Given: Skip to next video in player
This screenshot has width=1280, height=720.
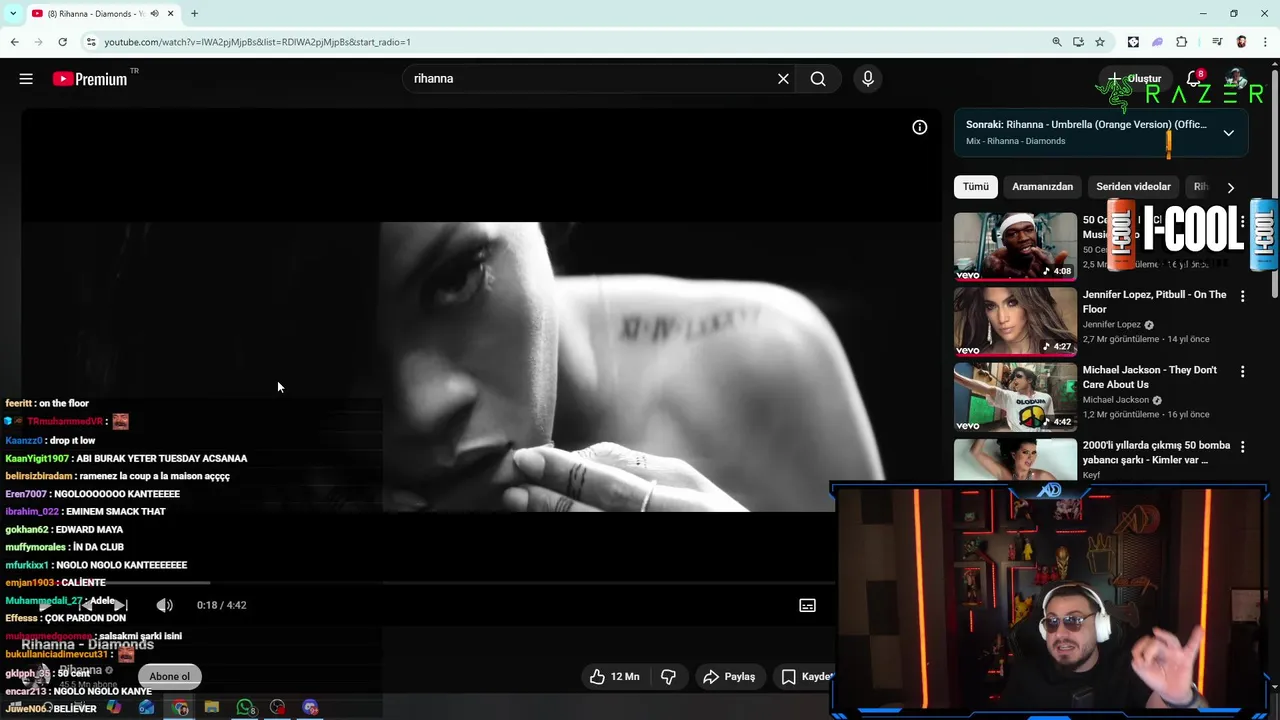Looking at the screenshot, I should (x=120, y=605).
